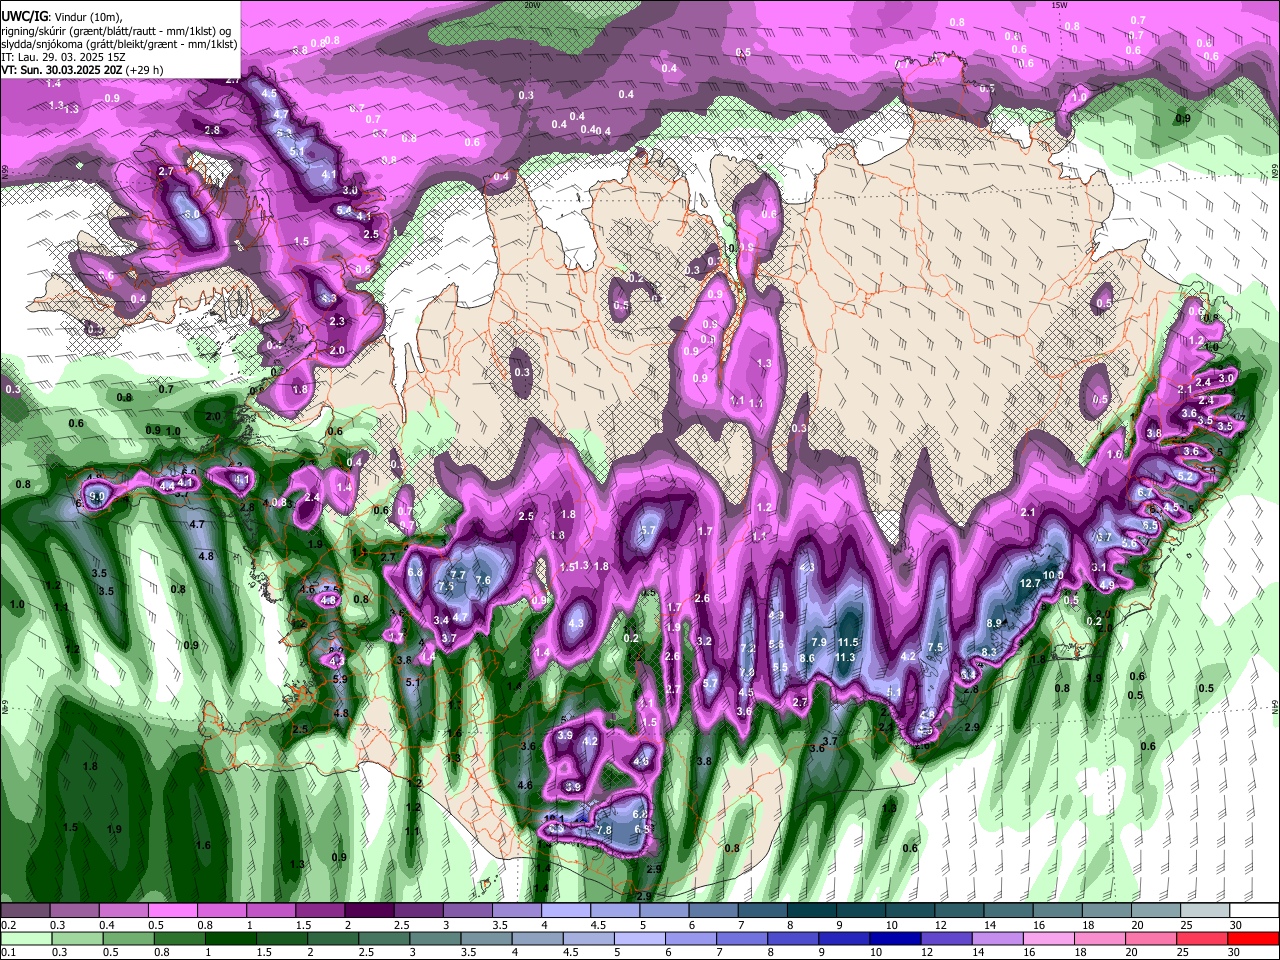
Task: Select the dark teal 9 swatch in the top snow scale
Action: (860, 911)
